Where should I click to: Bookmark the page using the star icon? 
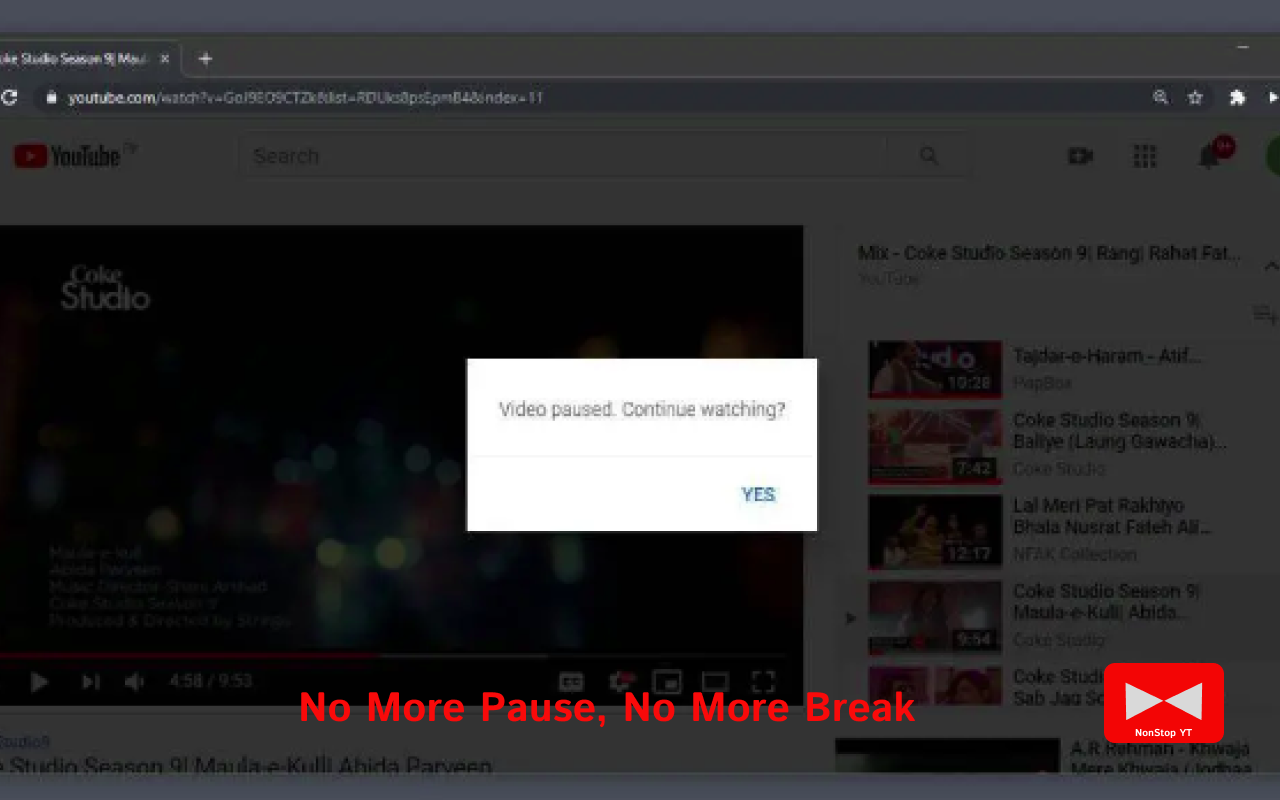pyautogui.click(x=1195, y=97)
